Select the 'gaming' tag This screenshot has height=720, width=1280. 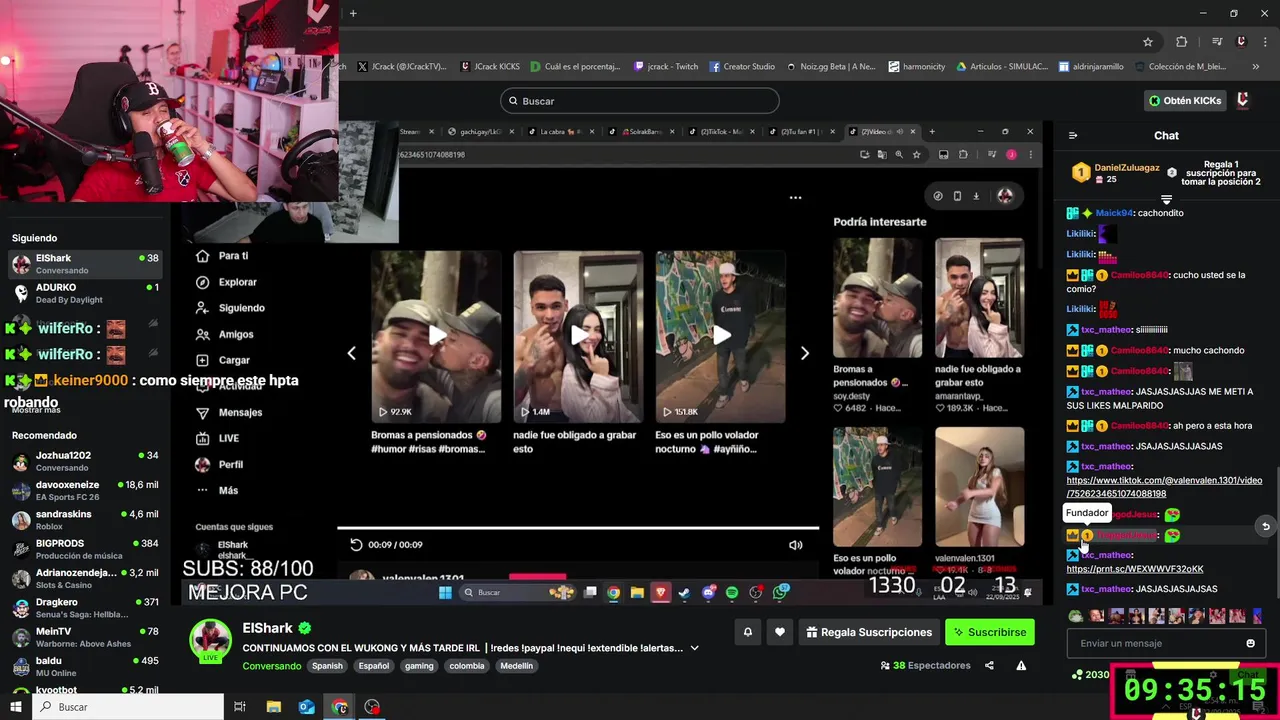coord(419,666)
